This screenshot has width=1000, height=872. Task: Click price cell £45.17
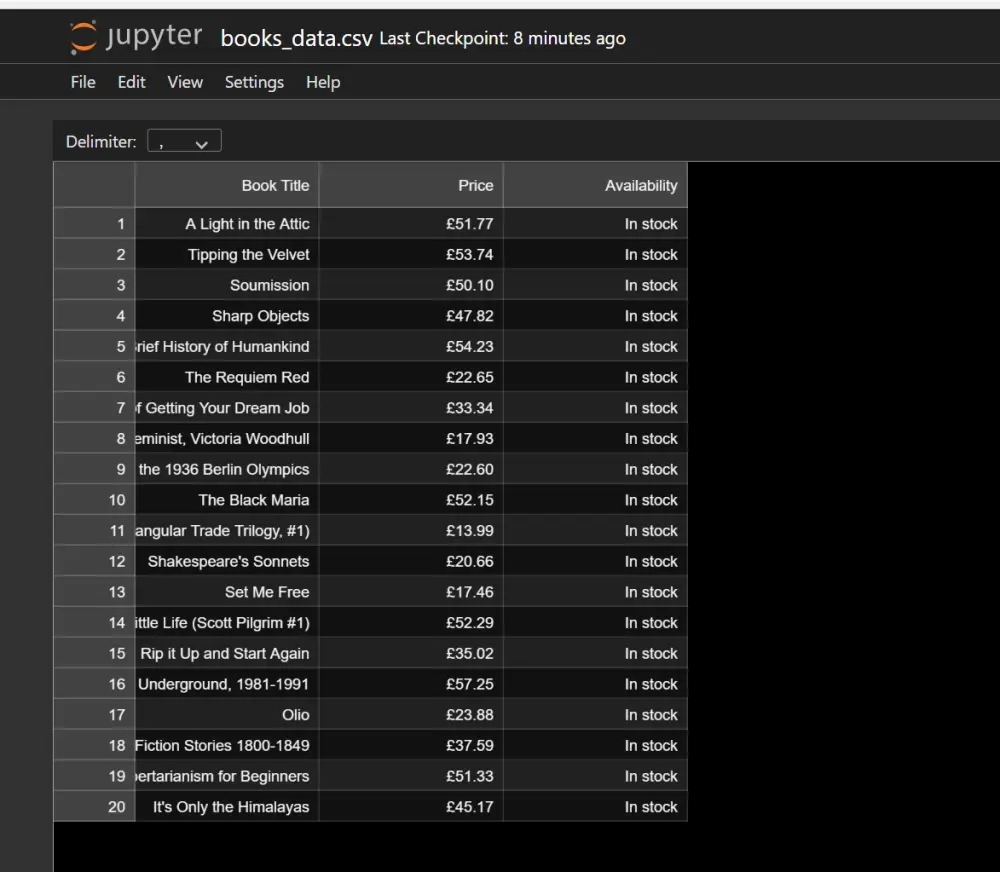411,807
